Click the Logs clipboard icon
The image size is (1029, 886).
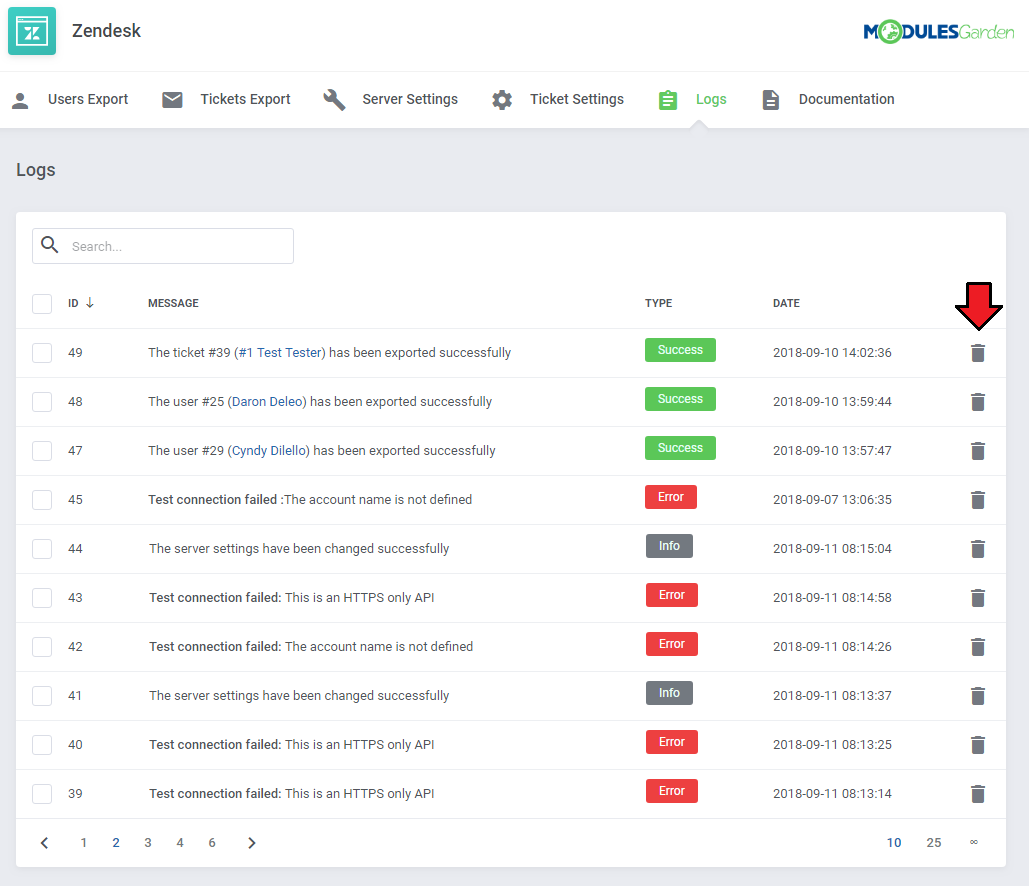click(667, 100)
